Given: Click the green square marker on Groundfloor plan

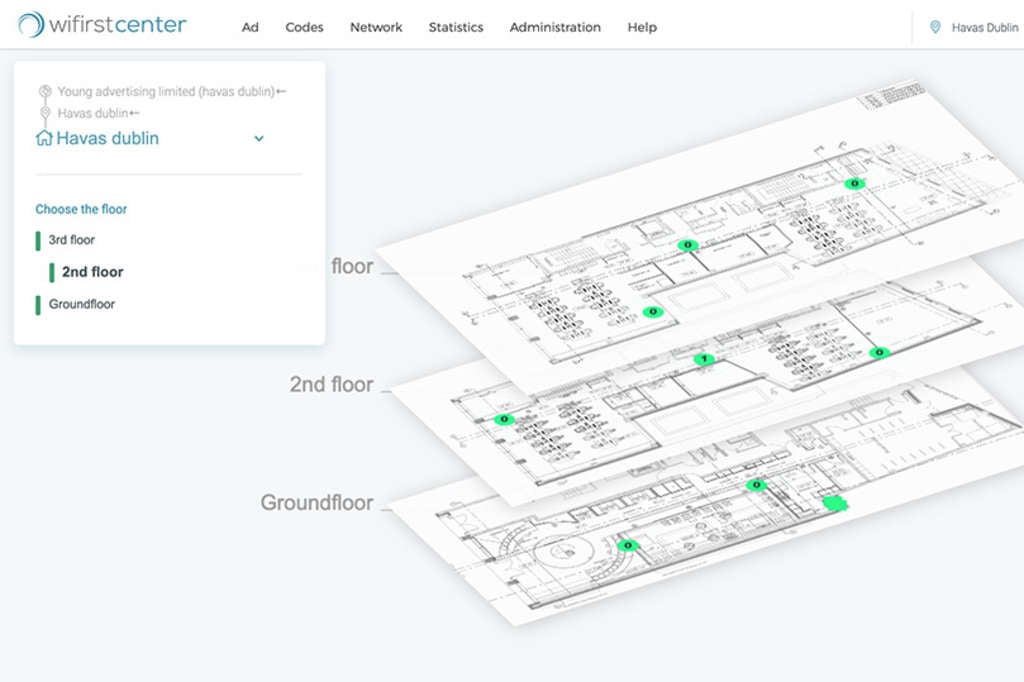Looking at the screenshot, I should 833,504.
